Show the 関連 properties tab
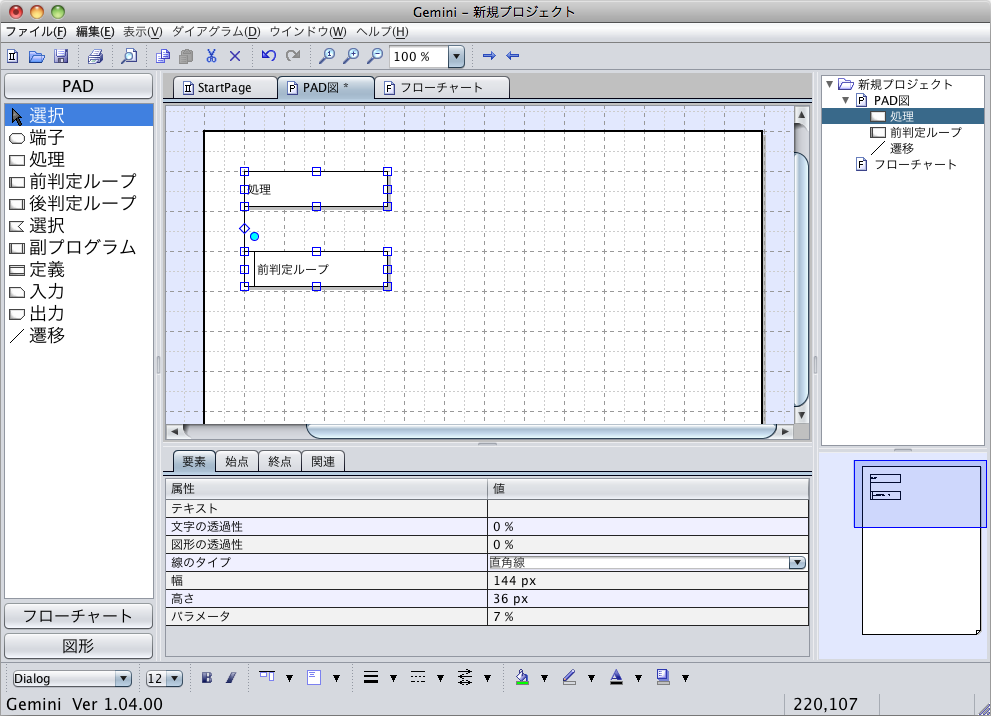Screen dimensions: 991x716 (323, 462)
